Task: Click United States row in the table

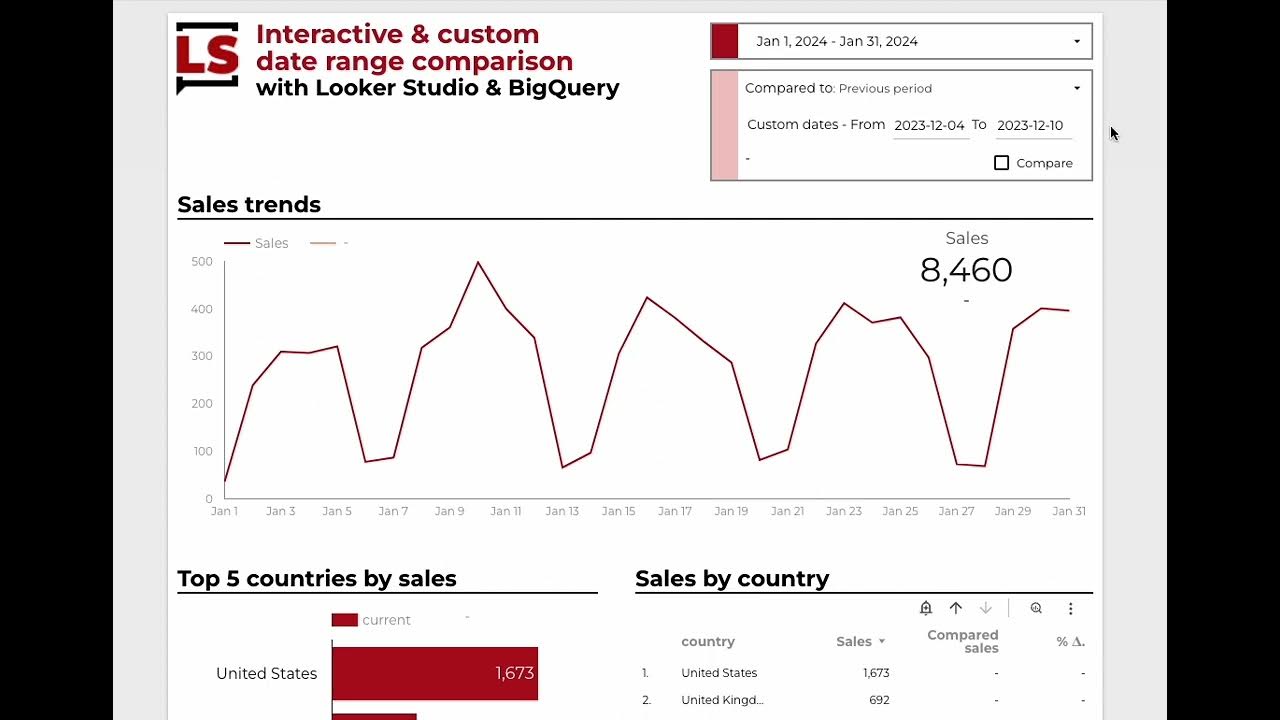Action: coord(864,673)
